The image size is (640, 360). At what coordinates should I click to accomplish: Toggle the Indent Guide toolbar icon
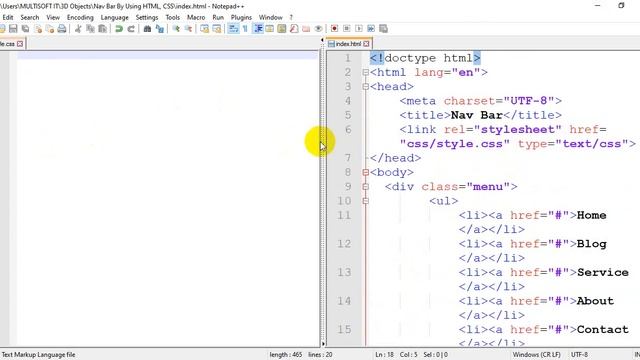click(x=258, y=29)
